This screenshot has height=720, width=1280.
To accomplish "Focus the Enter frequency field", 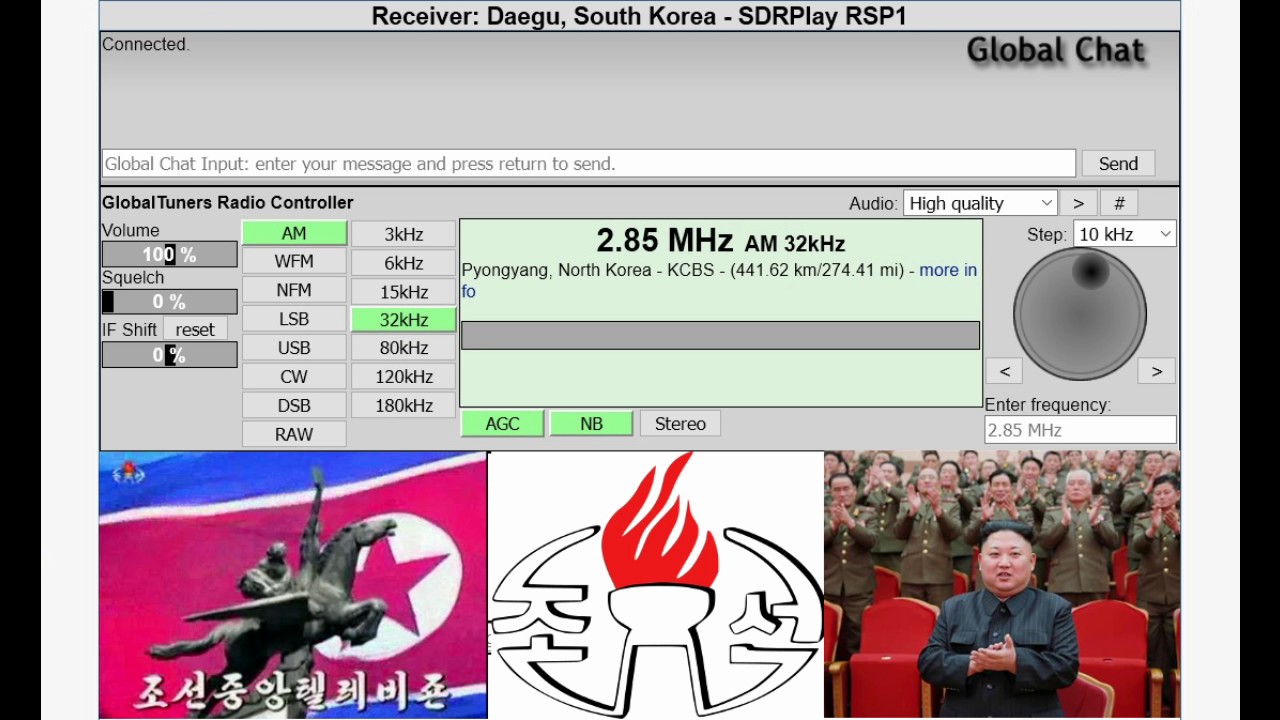I will tap(1080, 430).
